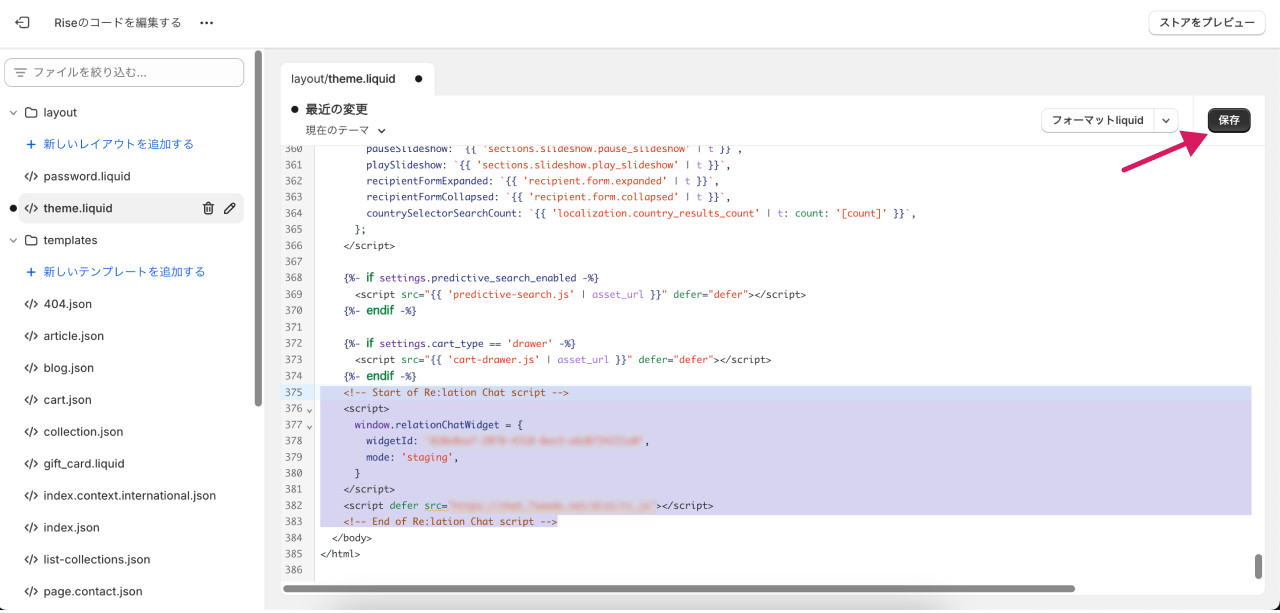1280x613 pixels.
Task: Click the templates folder icon
Action: coord(31,240)
